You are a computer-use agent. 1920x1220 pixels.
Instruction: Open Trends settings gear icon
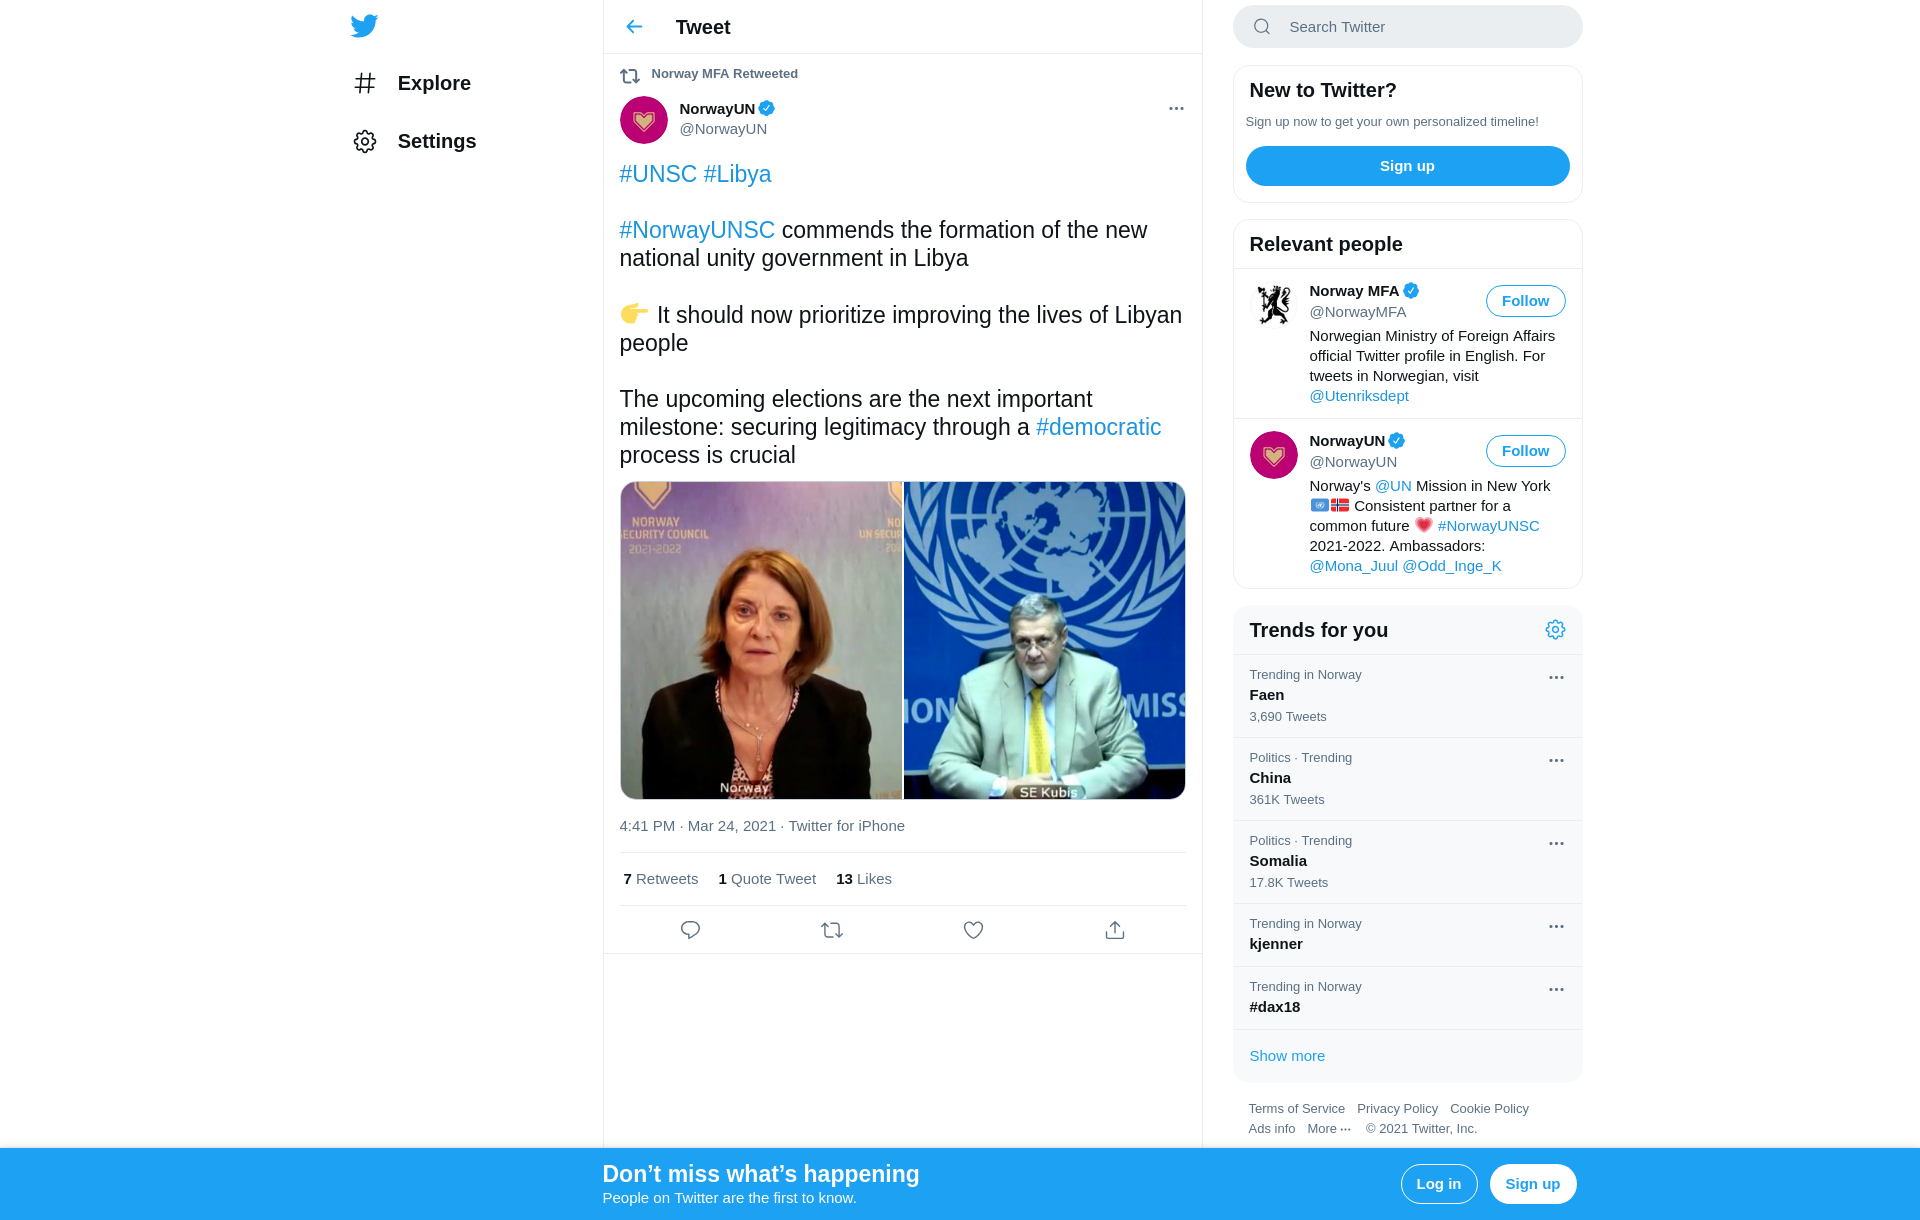point(1555,630)
